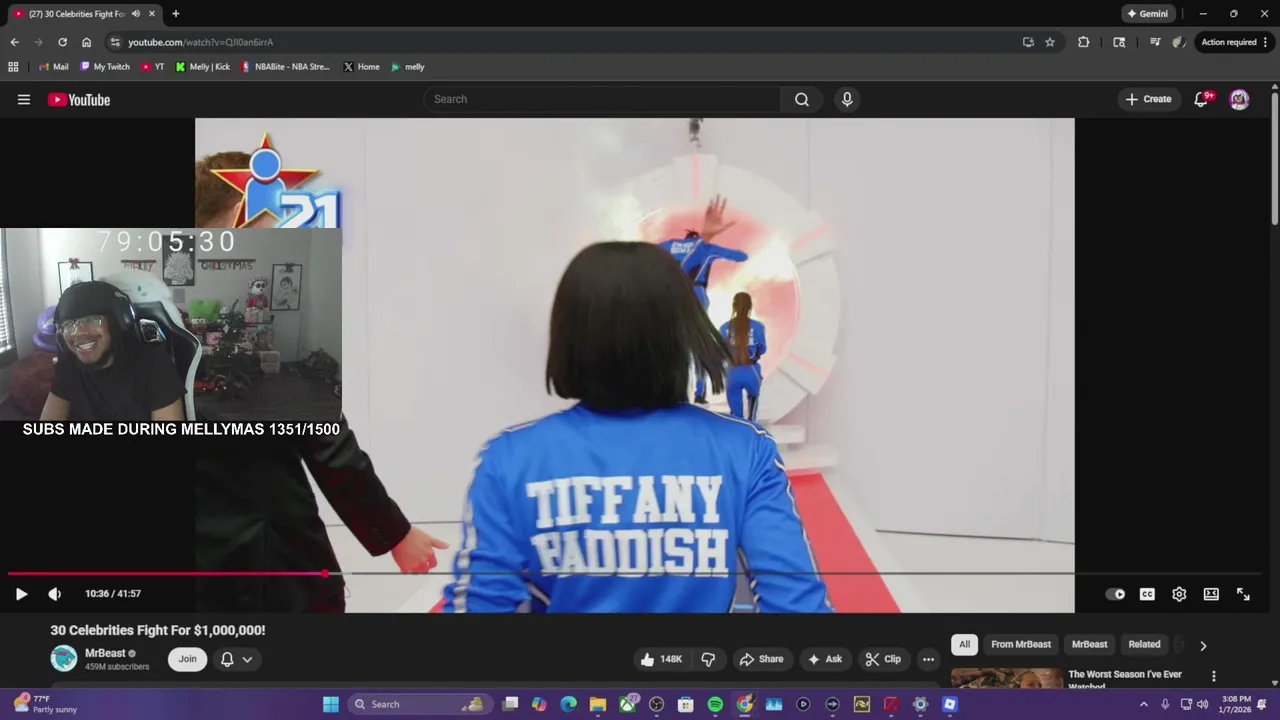
Task: Open the YouTube account avatar menu
Action: click(x=1239, y=99)
